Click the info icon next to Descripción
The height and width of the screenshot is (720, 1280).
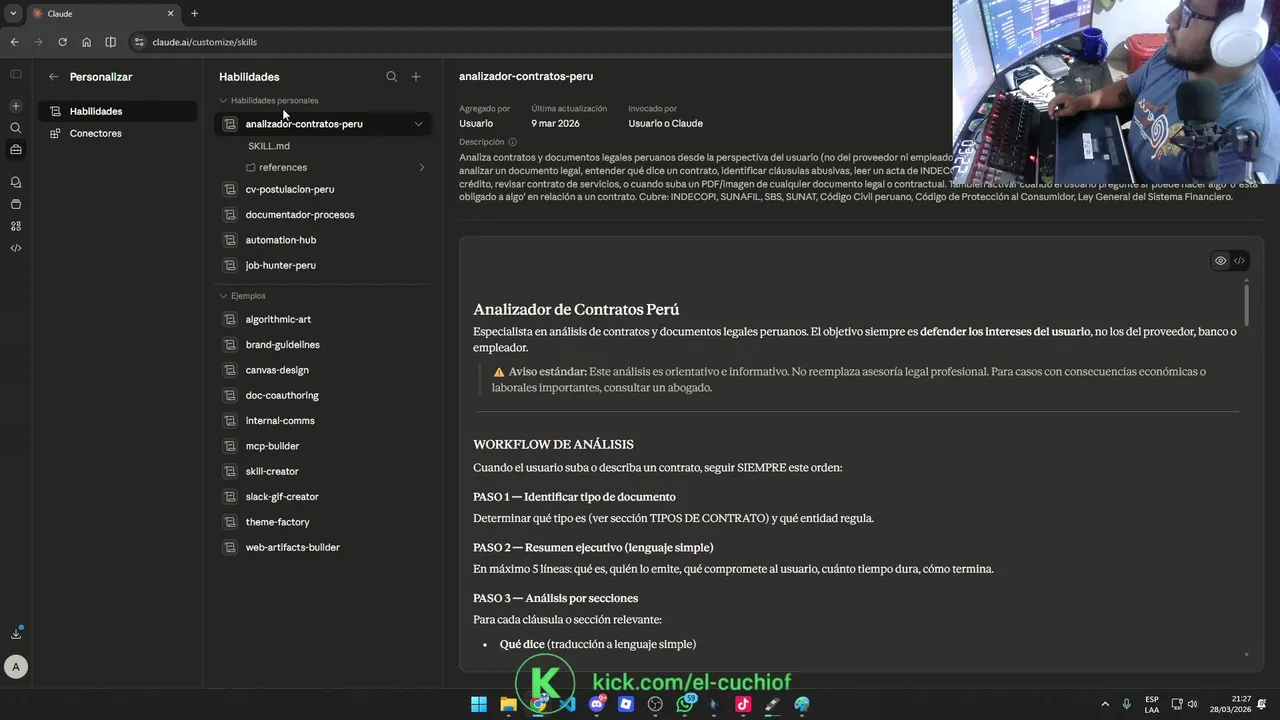click(x=513, y=142)
